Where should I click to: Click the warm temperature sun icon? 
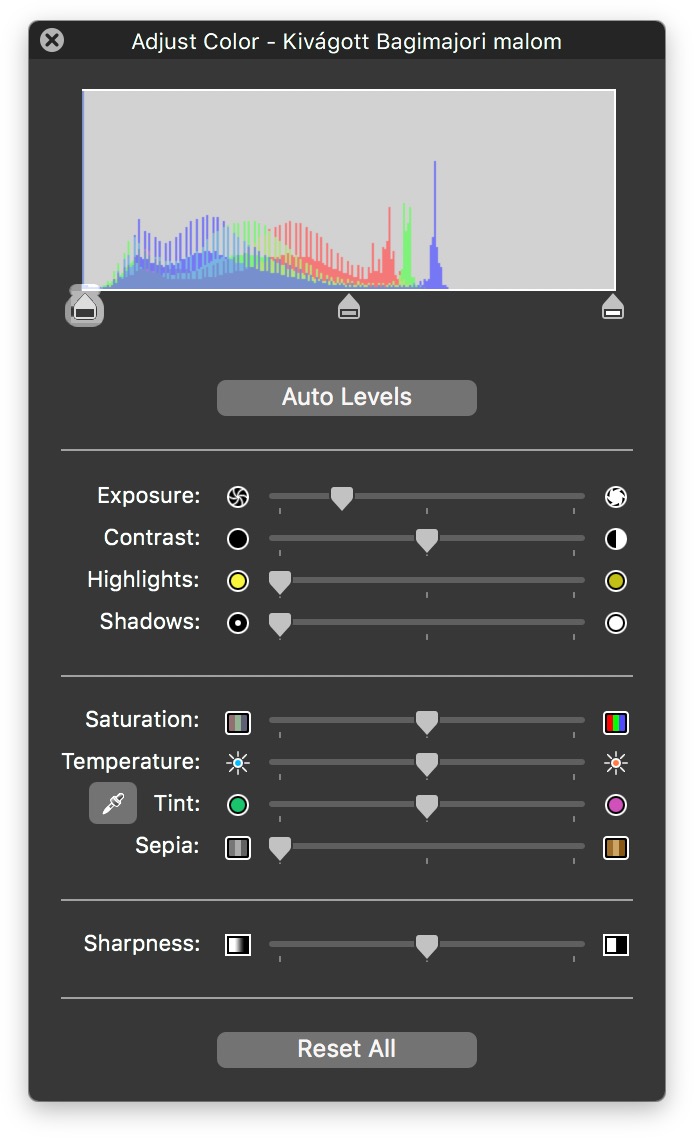click(x=616, y=763)
